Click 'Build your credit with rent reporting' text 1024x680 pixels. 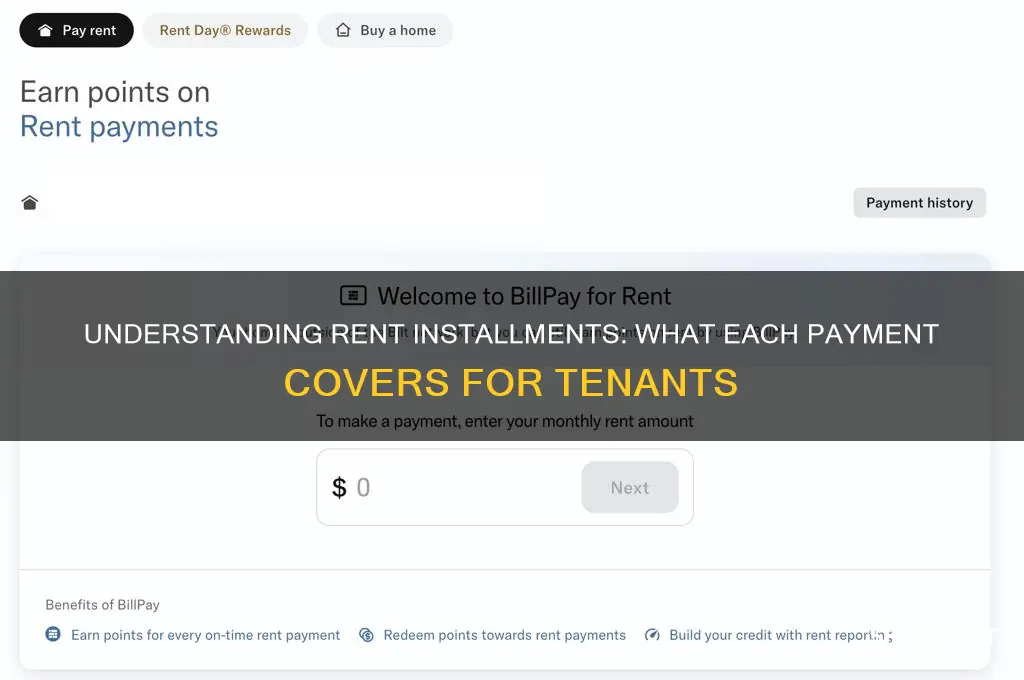tap(781, 635)
